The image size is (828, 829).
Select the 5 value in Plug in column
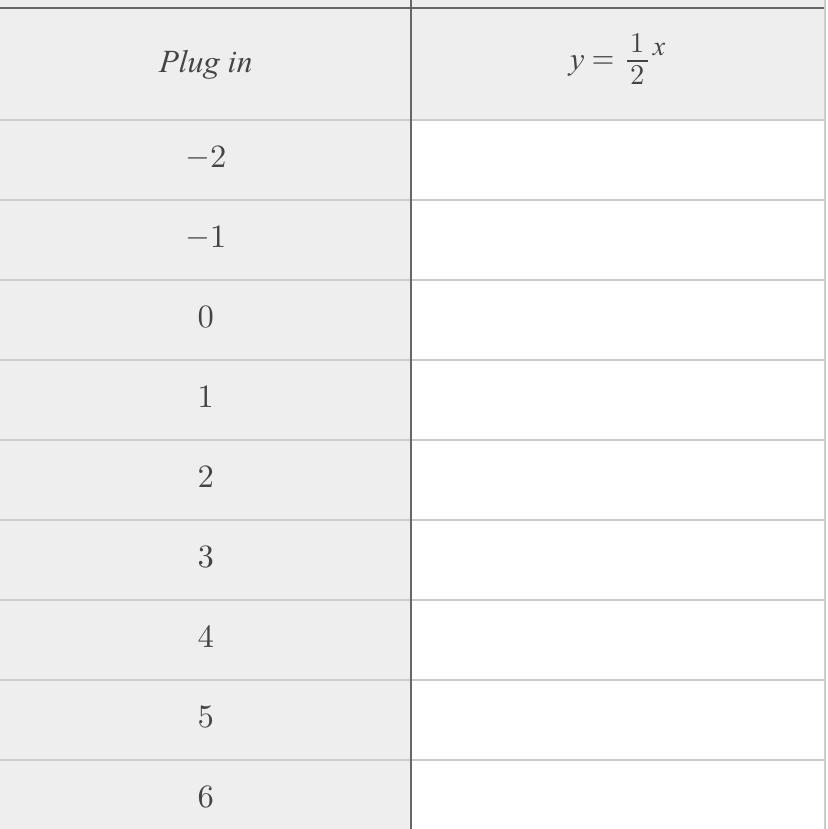[x=205, y=718]
